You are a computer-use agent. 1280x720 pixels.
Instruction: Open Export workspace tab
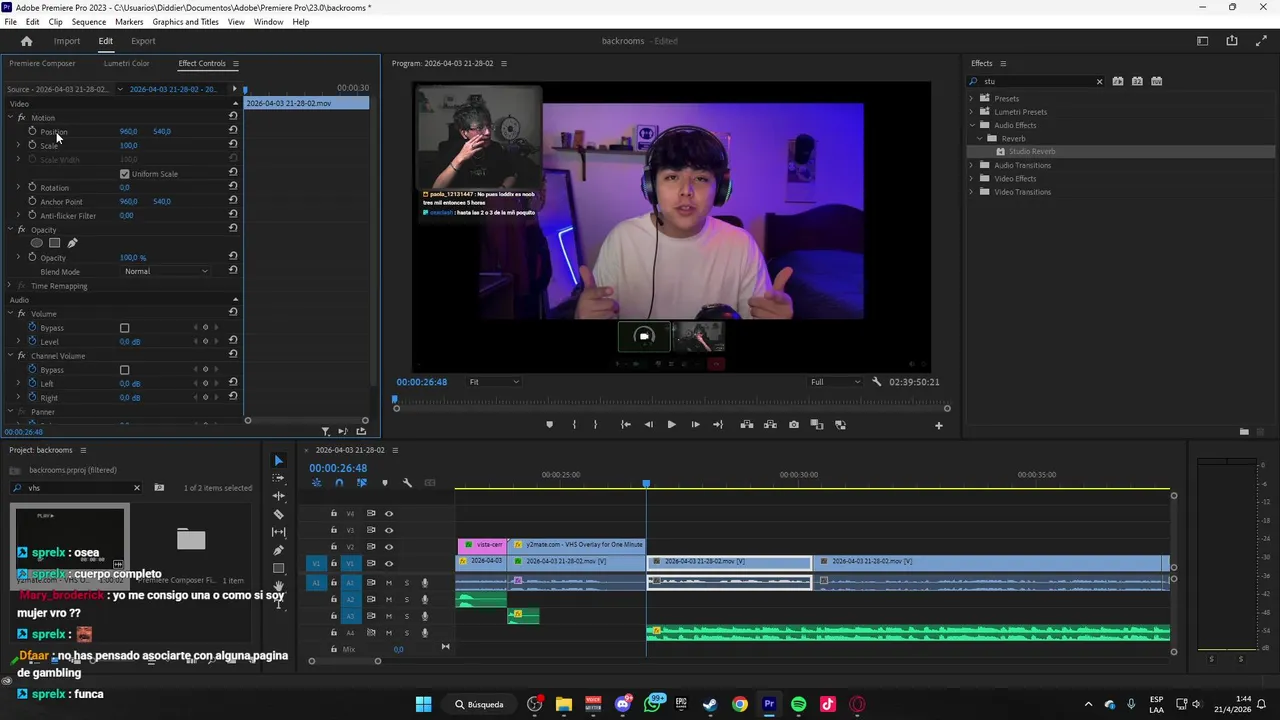tap(143, 41)
